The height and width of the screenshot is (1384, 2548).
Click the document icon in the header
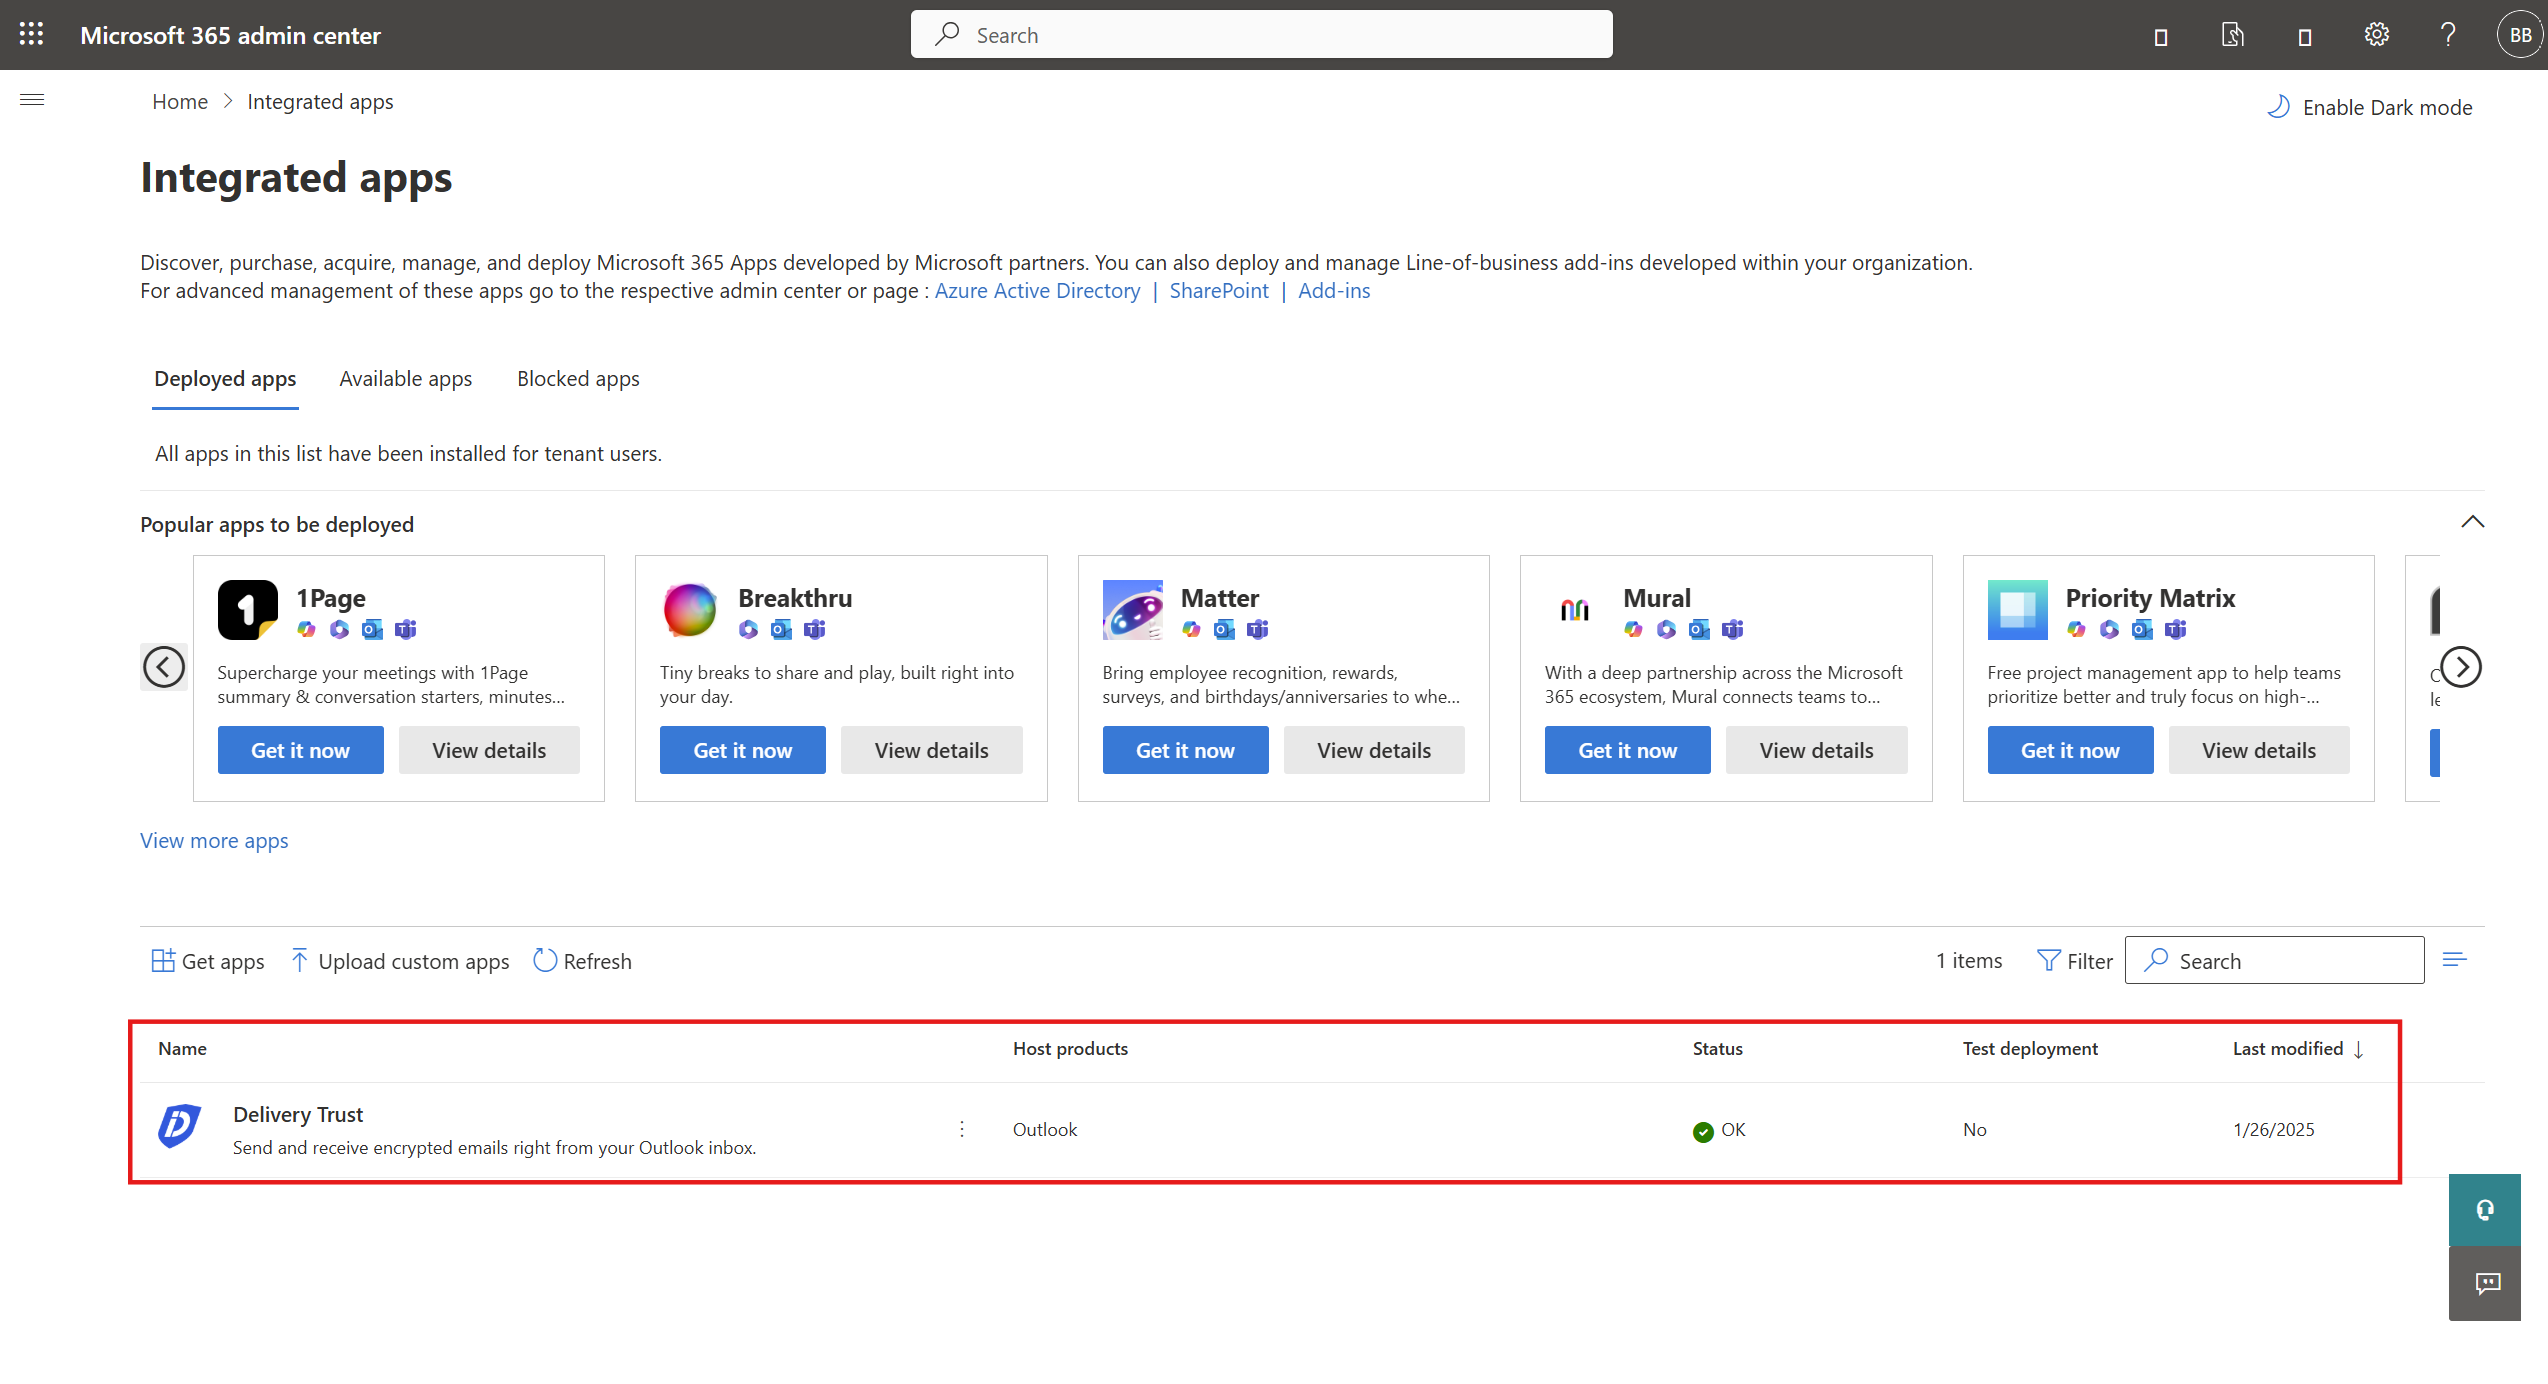2232,36
